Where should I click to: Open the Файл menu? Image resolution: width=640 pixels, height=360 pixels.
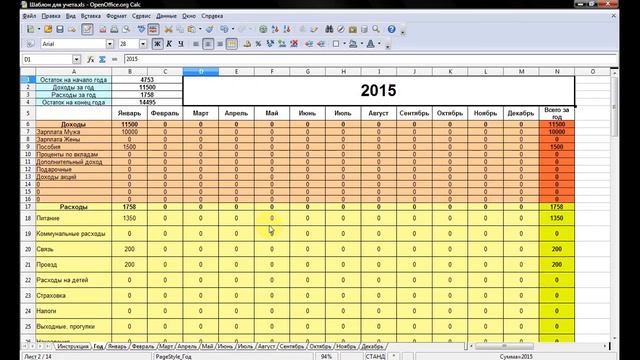(x=29, y=16)
